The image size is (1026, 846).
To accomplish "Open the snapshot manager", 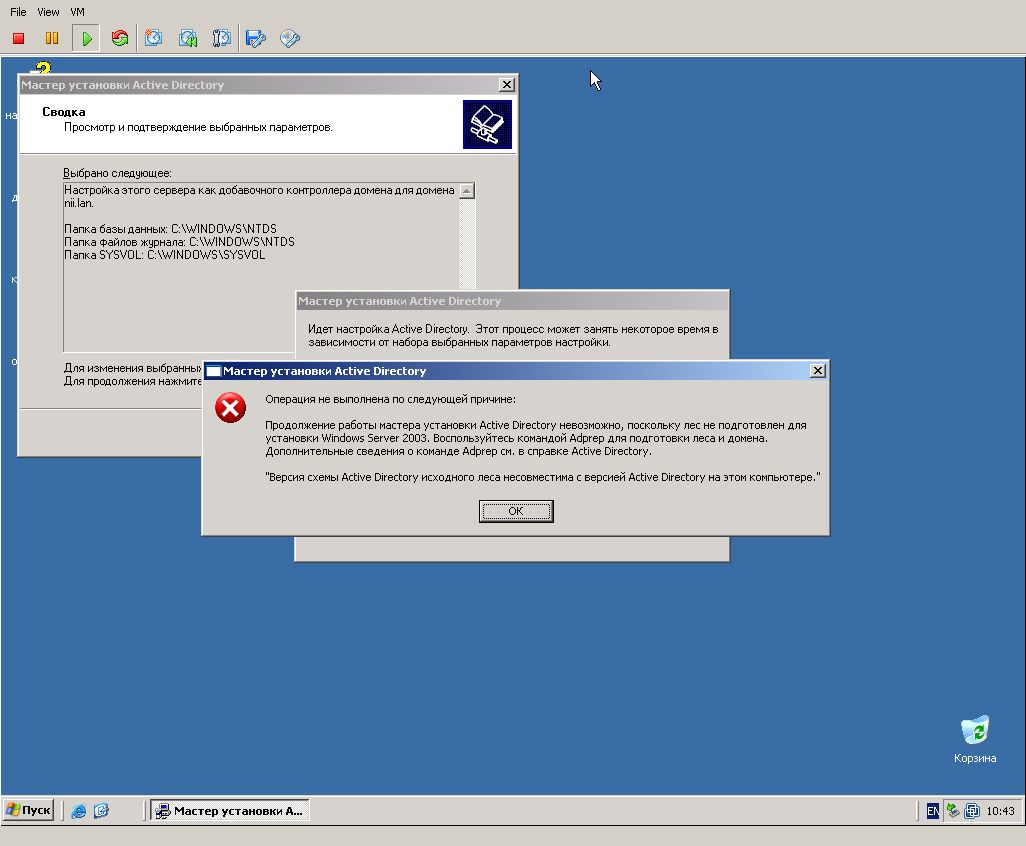I will click(221, 39).
